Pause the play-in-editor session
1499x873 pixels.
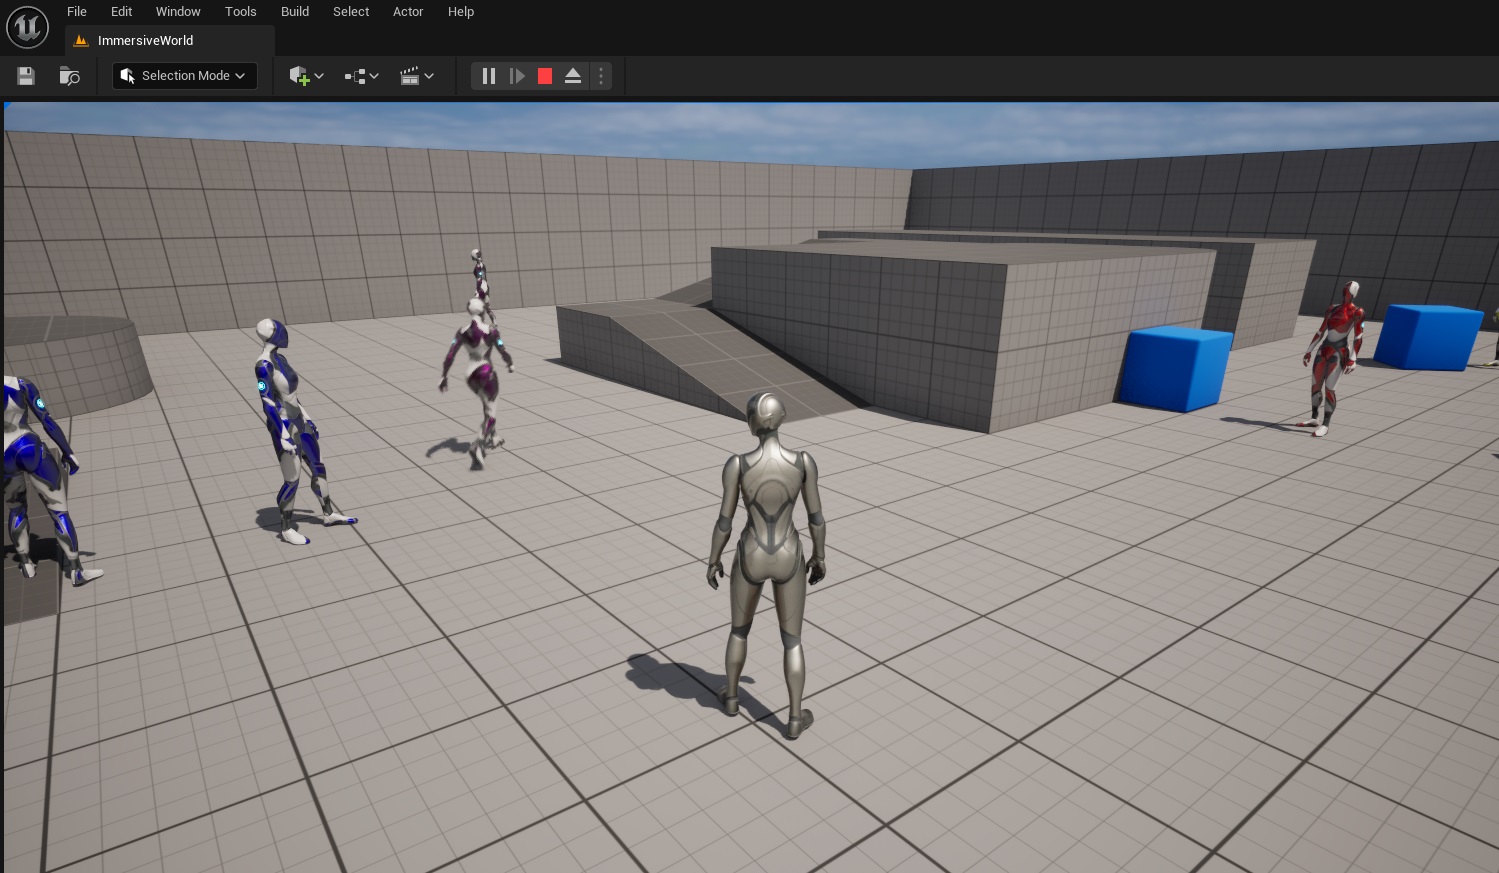(488, 76)
